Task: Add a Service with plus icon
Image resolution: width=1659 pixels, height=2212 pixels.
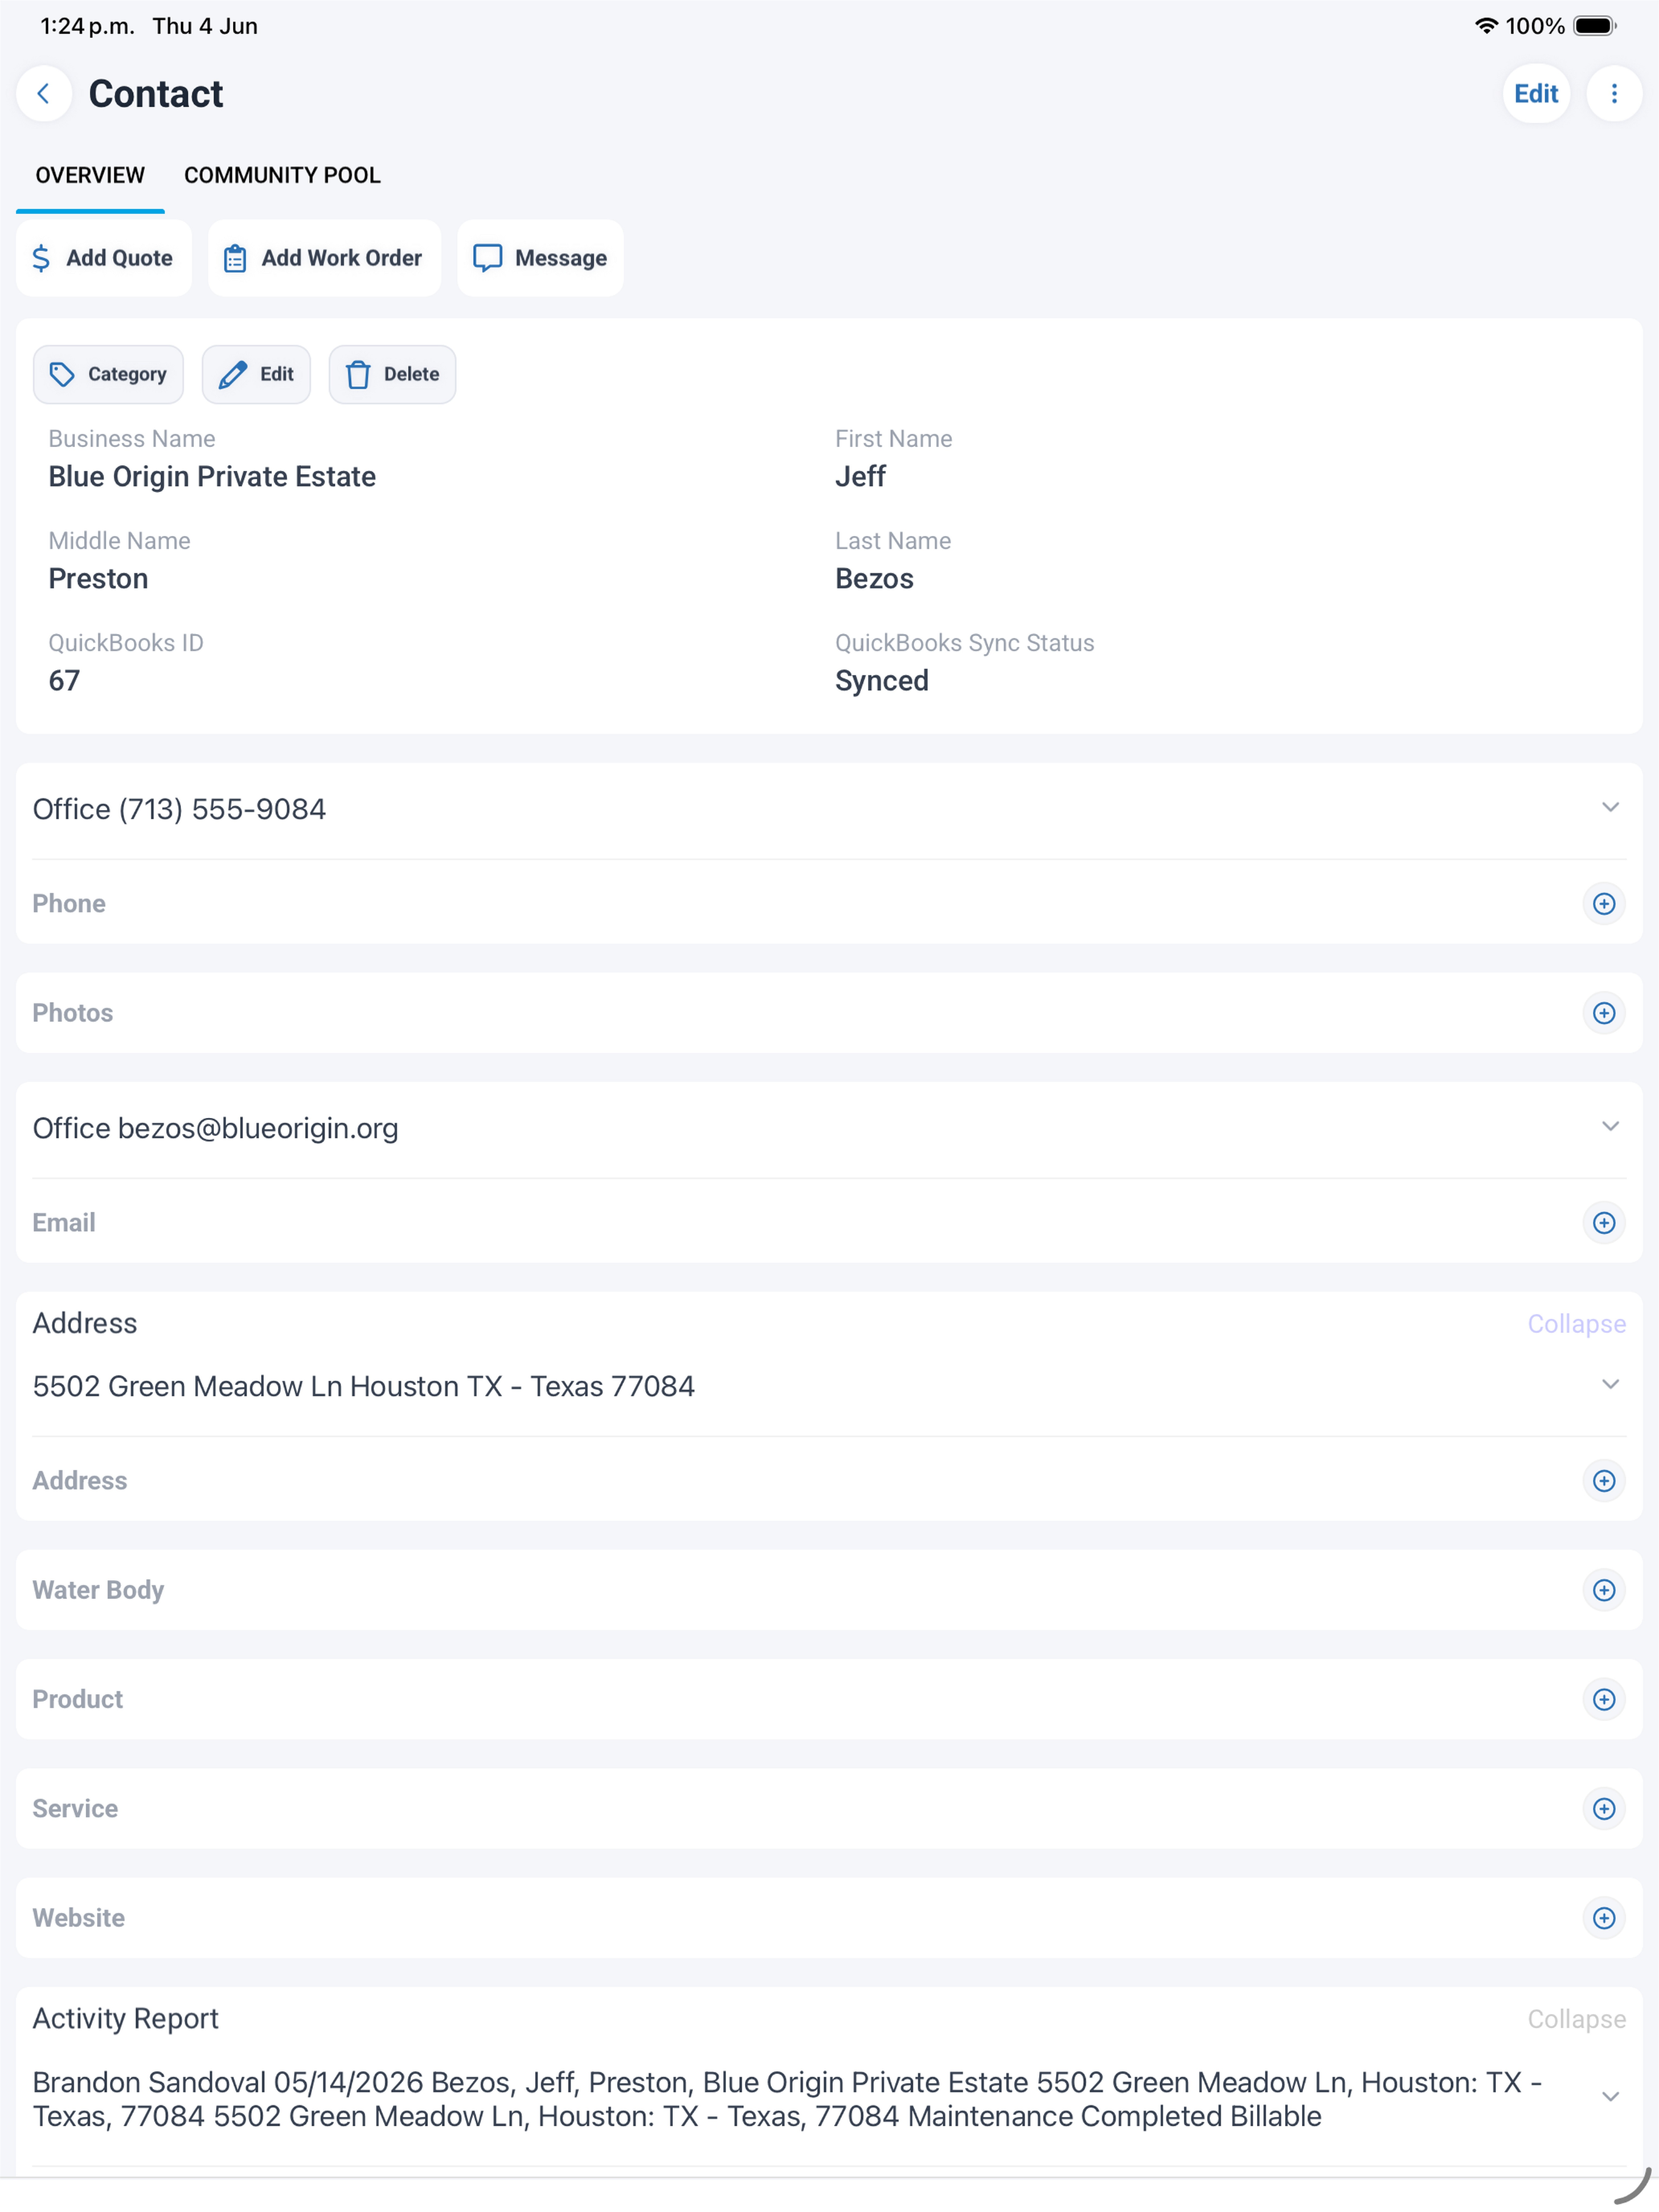Action: tap(1604, 1809)
